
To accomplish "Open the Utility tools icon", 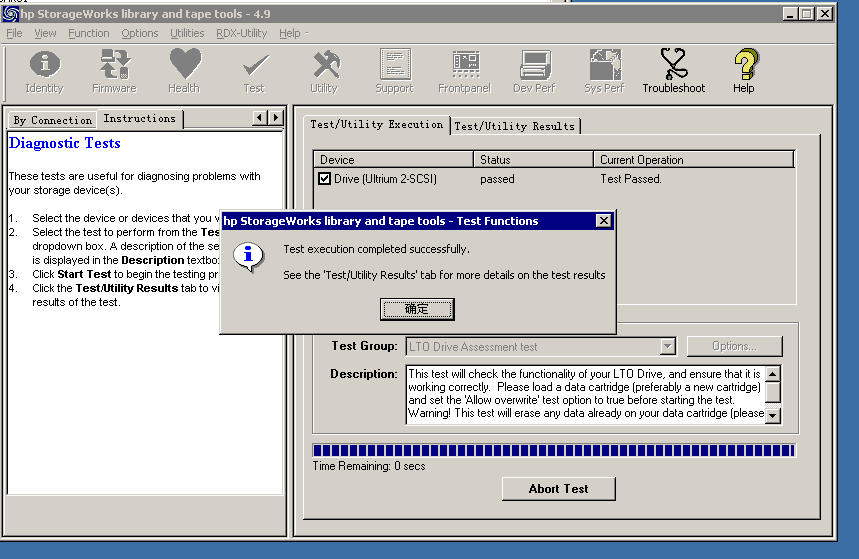I will click(x=325, y=71).
